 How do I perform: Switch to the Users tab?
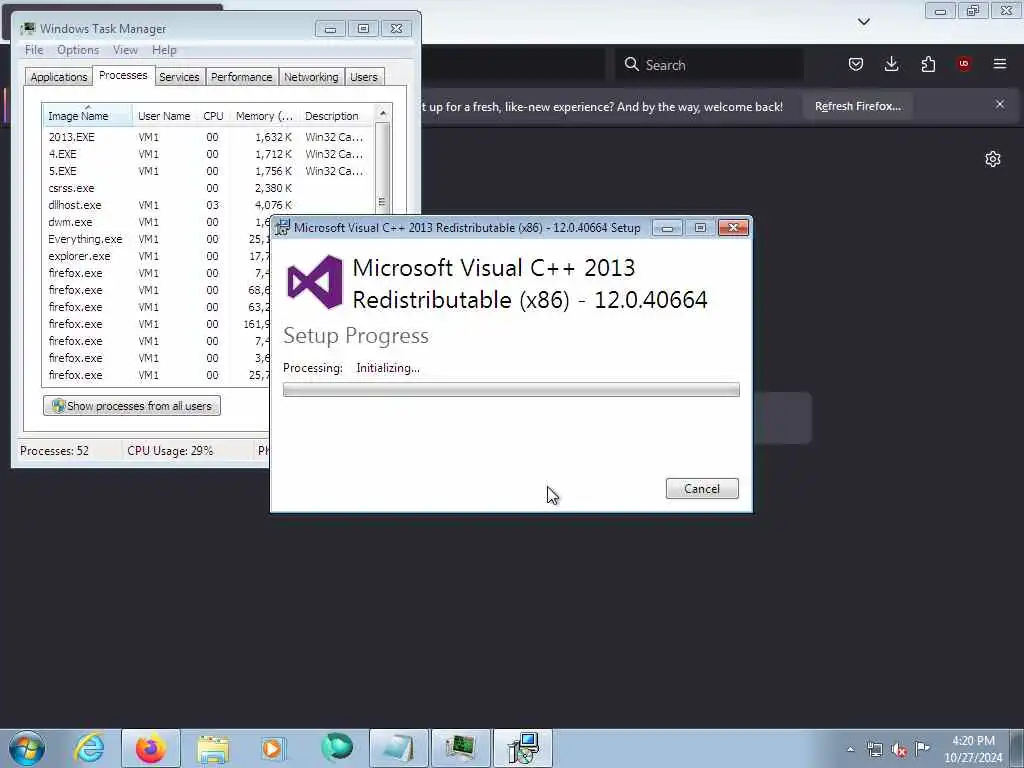364,76
